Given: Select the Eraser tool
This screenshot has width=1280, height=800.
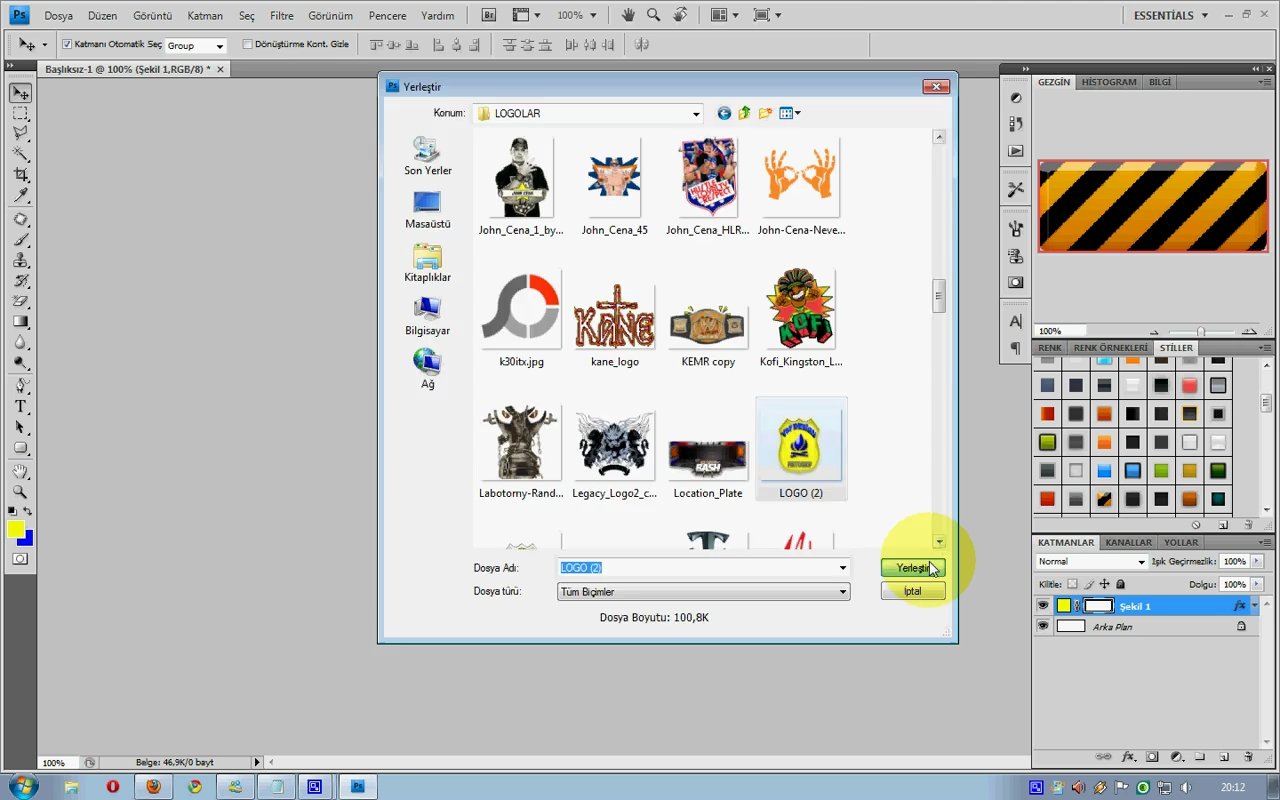Looking at the screenshot, I should [x=20, y=301].
